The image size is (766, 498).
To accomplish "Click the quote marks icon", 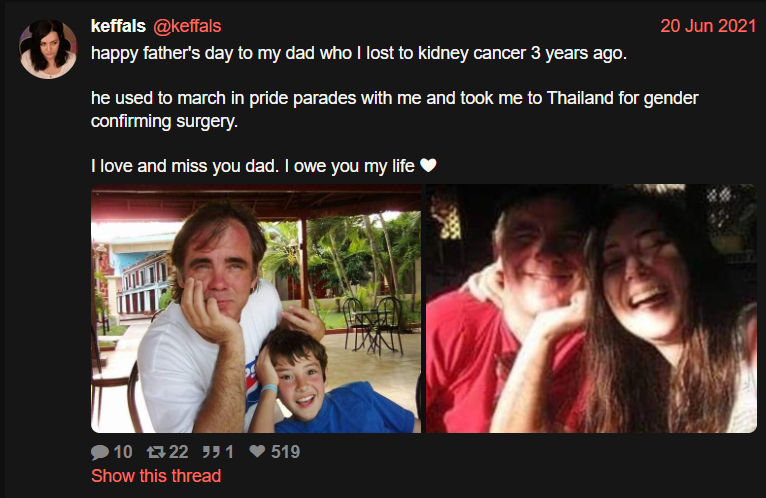I will [x=210, y=452].
